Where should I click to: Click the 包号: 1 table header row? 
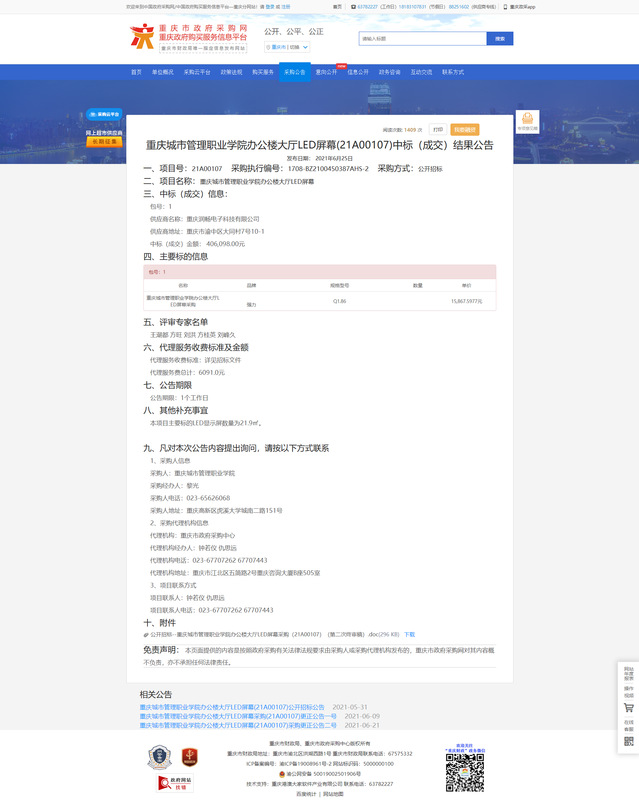320,272
